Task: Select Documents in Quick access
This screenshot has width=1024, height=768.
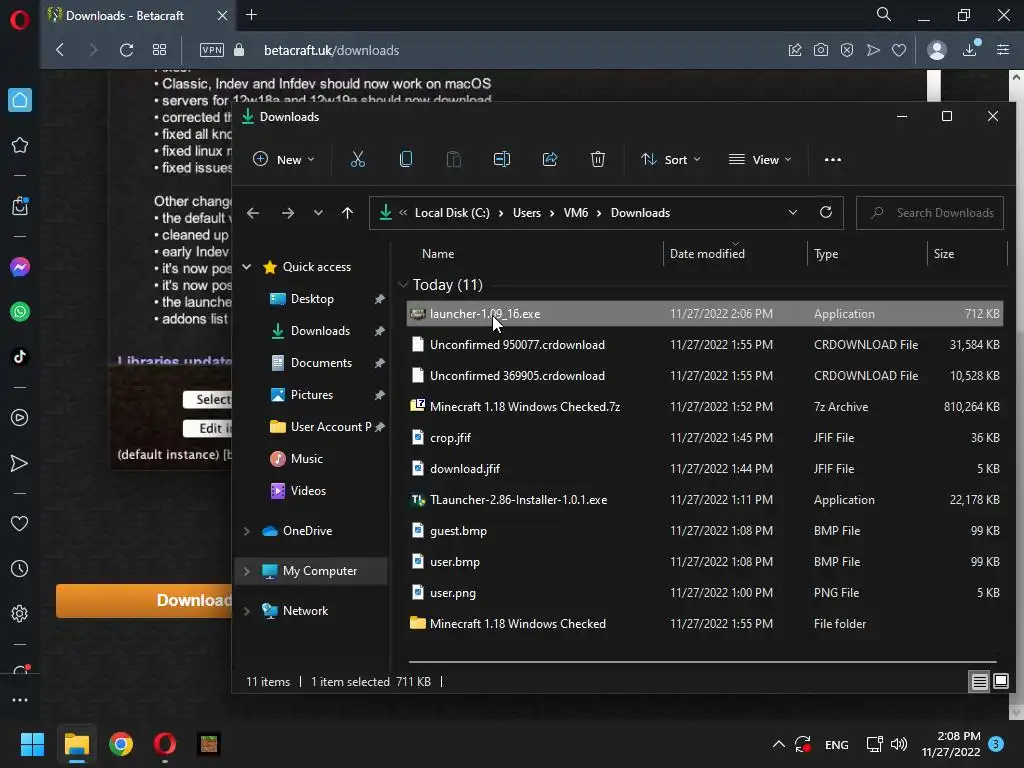Action: [x=321, y=362]
